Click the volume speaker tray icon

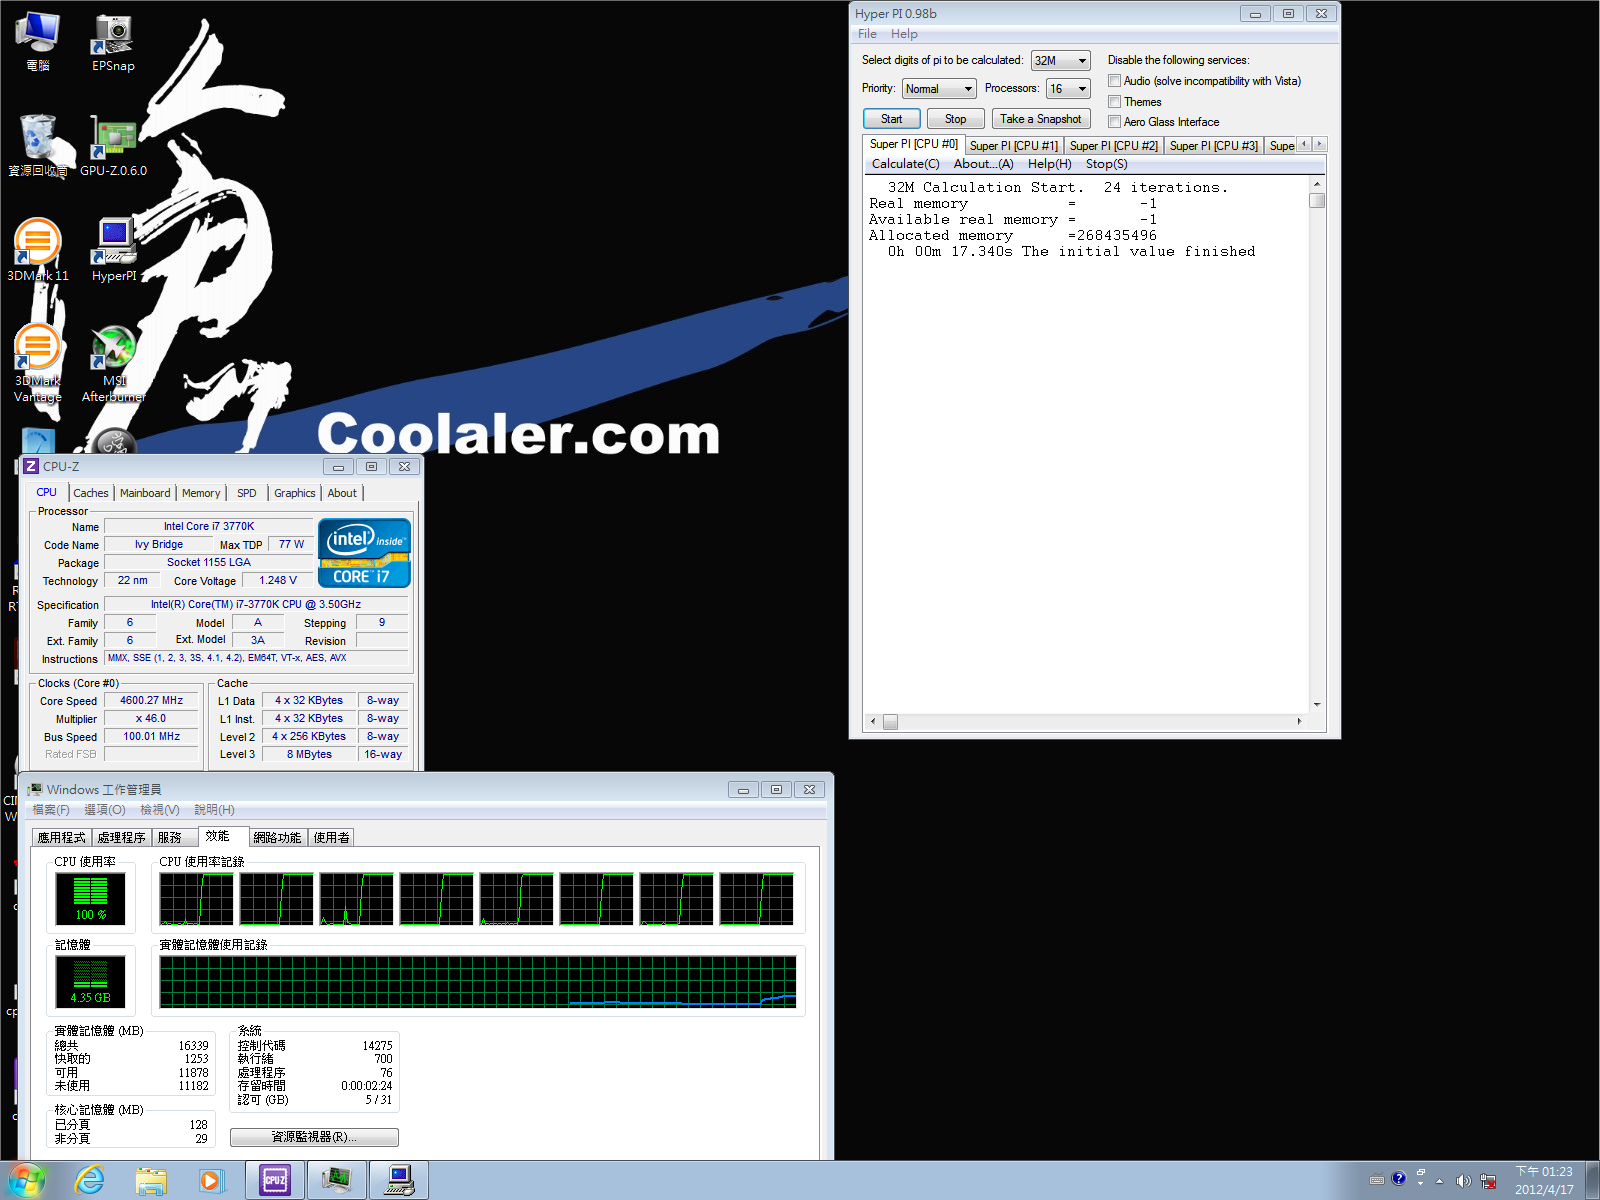tap(1464, 1181)
